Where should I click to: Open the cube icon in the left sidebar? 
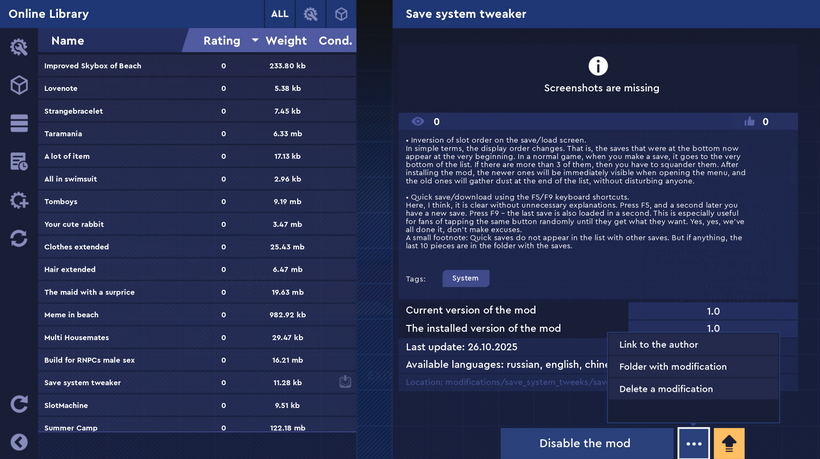(18, 85)
